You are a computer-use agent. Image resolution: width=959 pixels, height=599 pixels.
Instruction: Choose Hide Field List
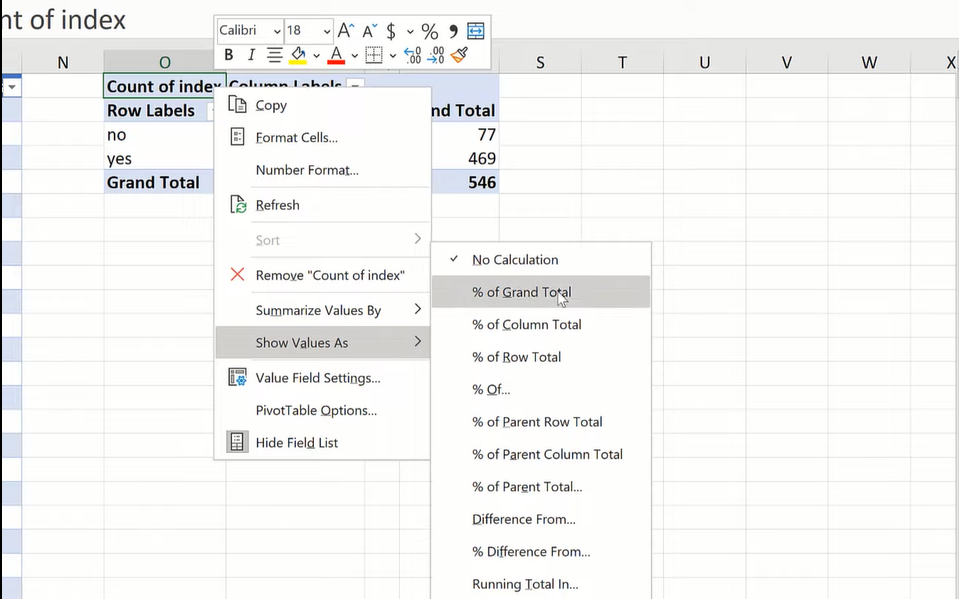(322, 442)
